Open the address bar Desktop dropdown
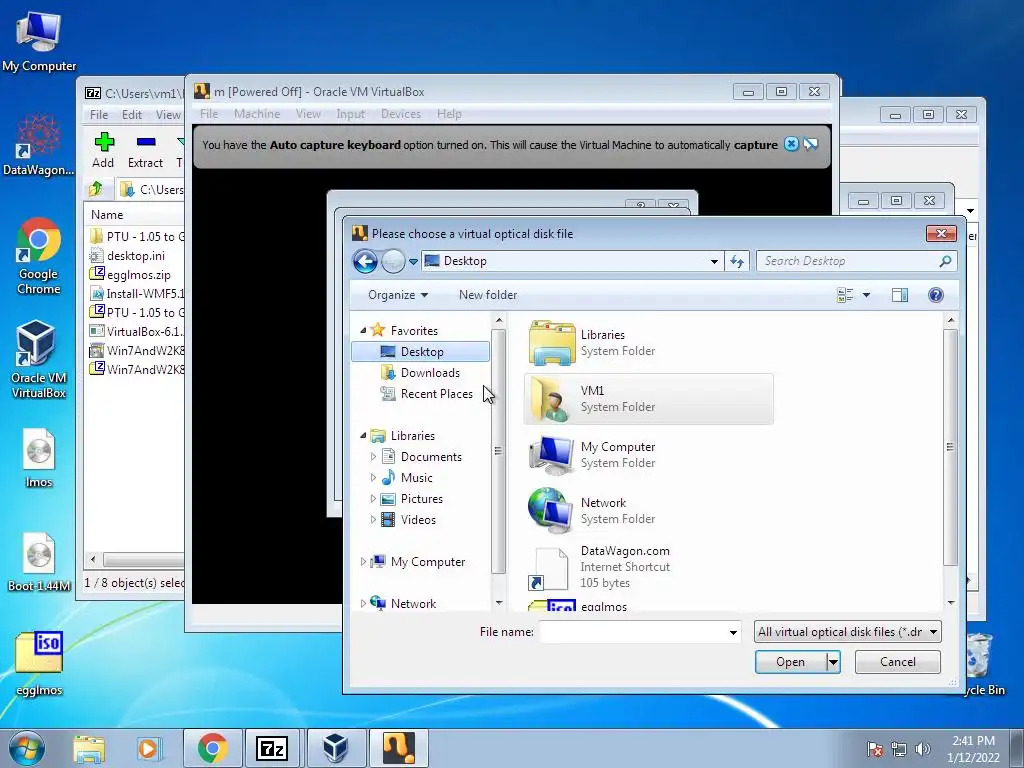Viewport: 1024px width, 768px height. click(x=714, y=262)
